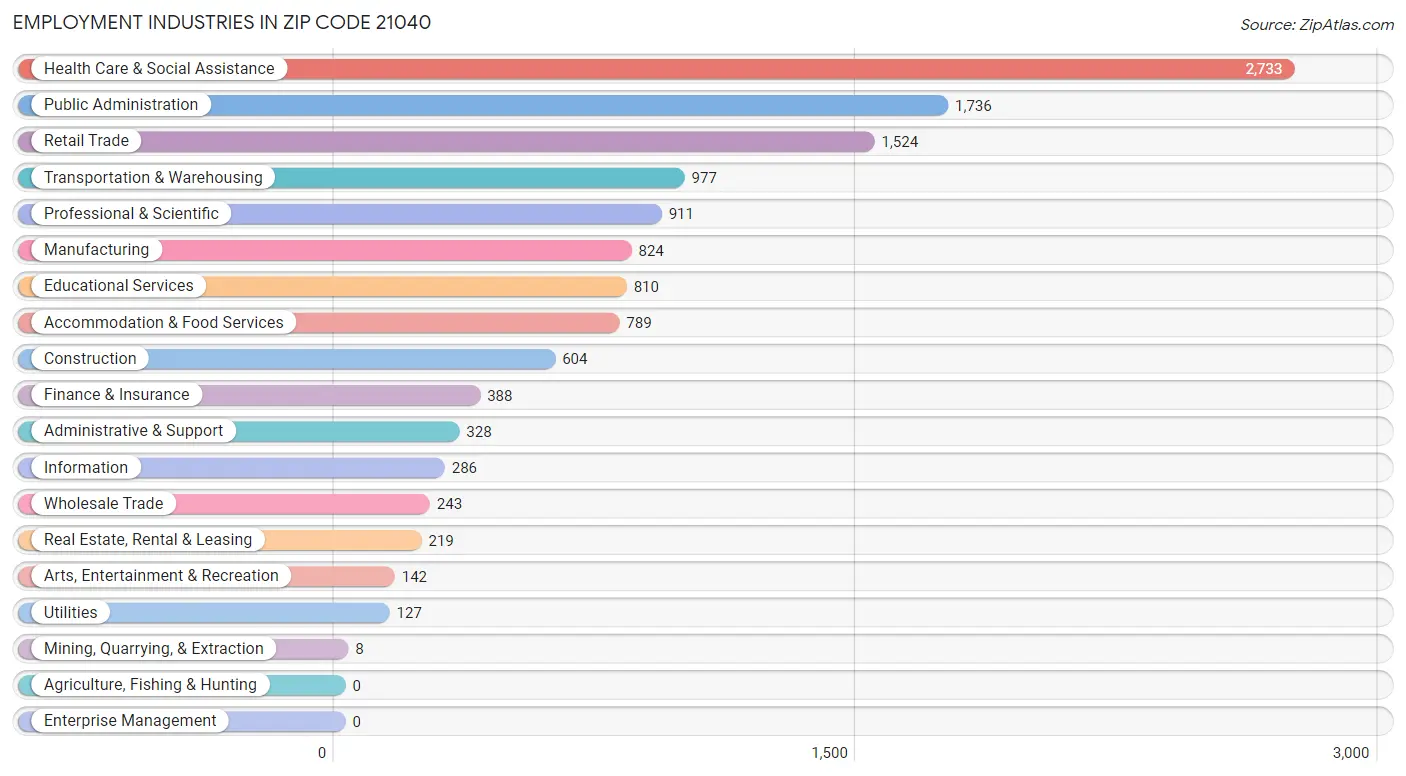Select Accommodation & Food Services label
This screenshot has height=776, width=1406.
coord(164,323)
